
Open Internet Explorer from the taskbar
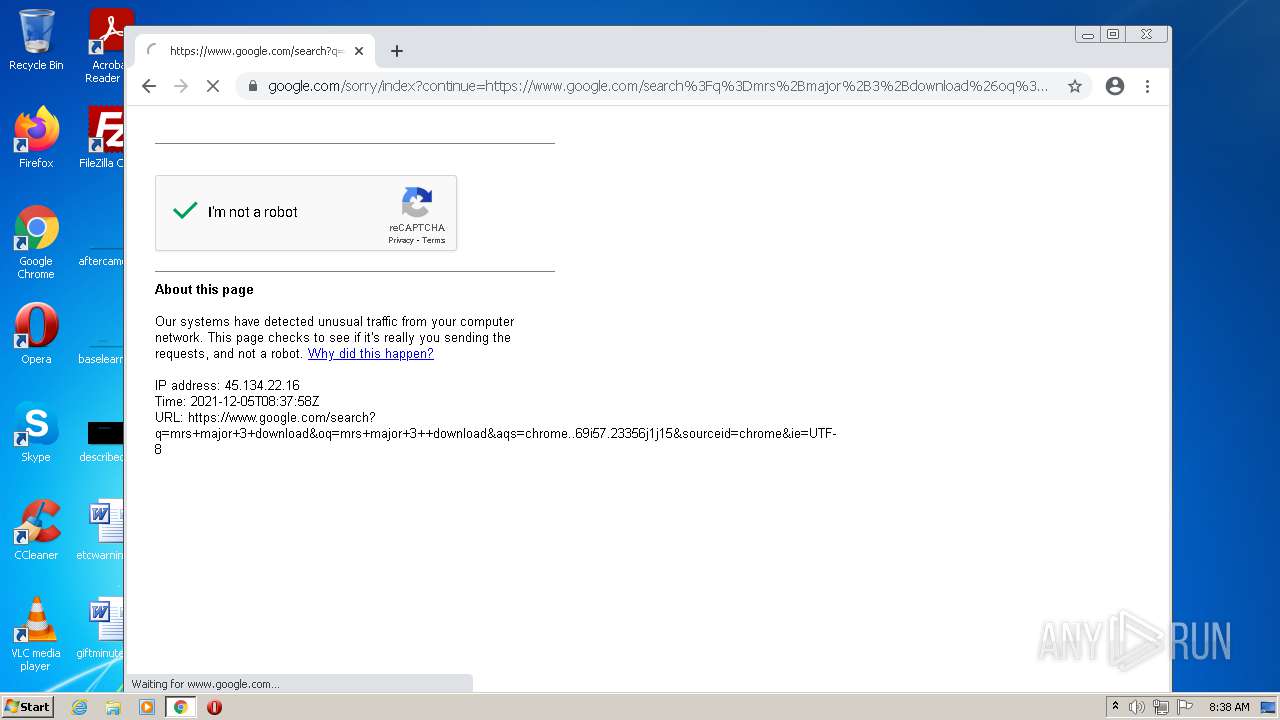tap(79, 707)
